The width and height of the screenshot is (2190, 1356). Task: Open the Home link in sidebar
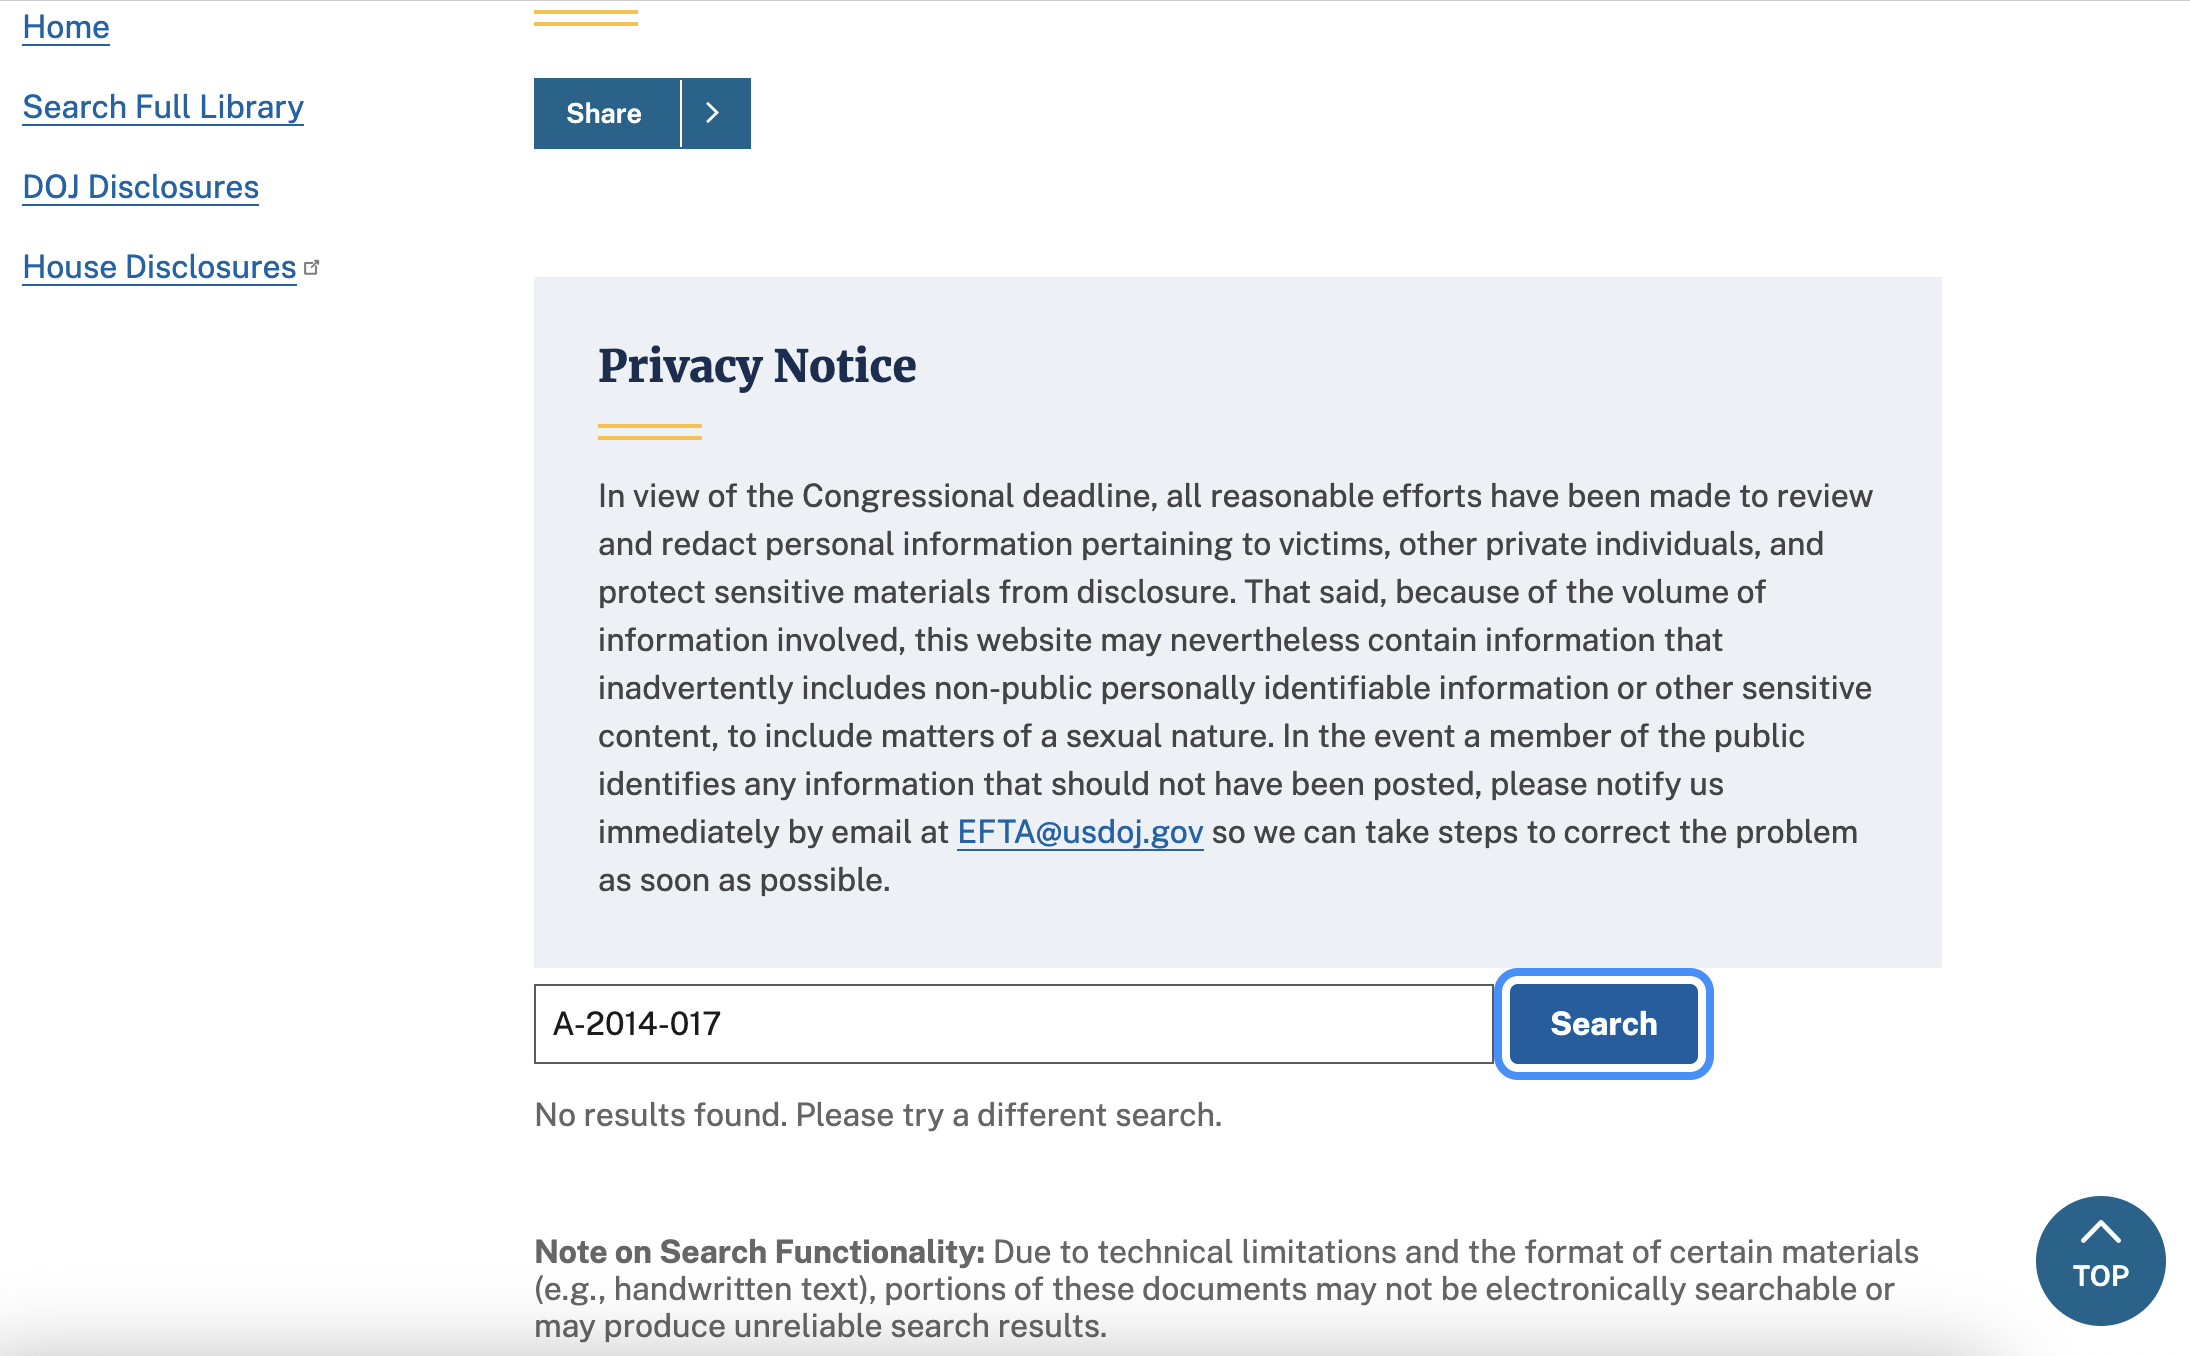point(66,27)
